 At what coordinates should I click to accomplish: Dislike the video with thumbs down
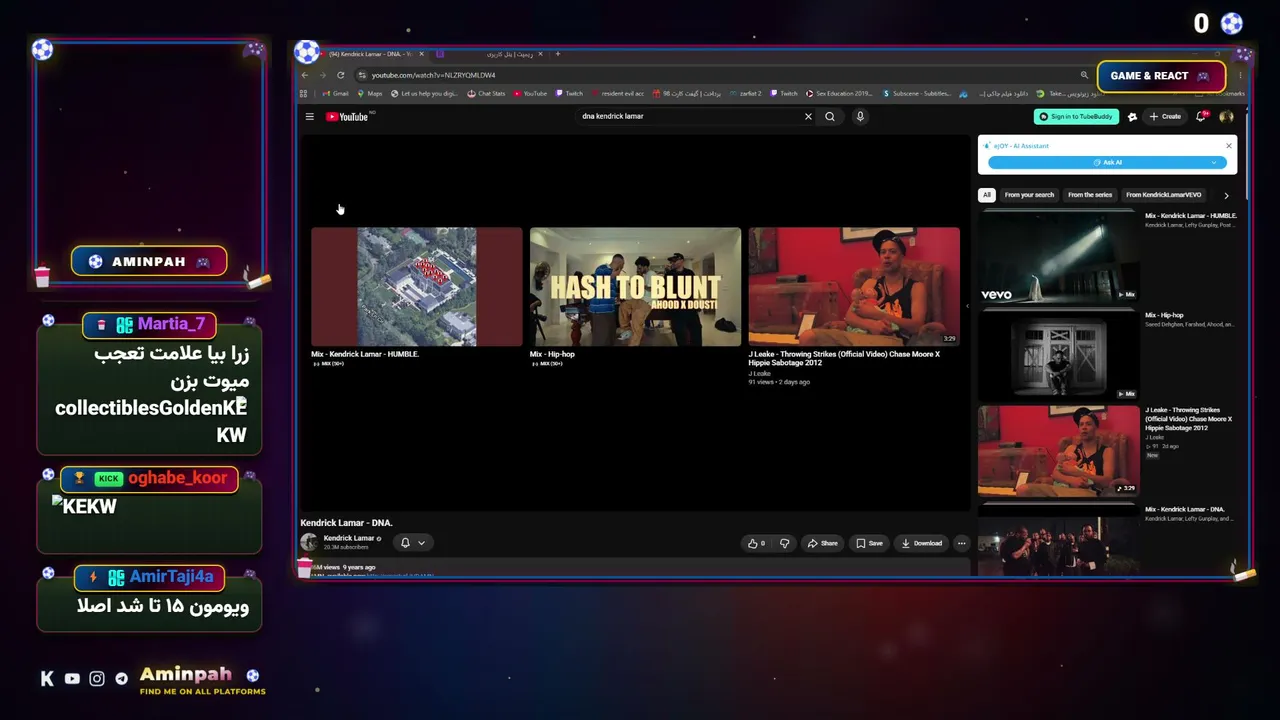785,543
